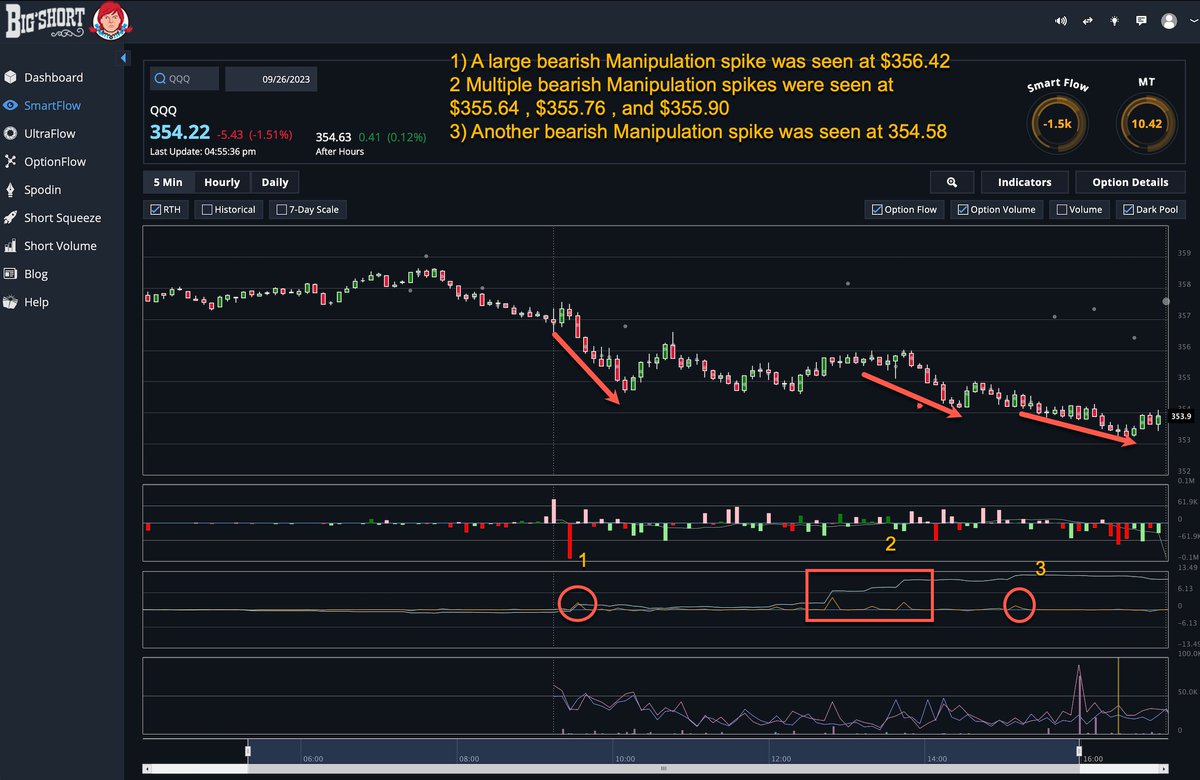Viewport: 1200px width, 780px height.
Task: Switch to the Hourly timeframe tab
Action: 222,182
